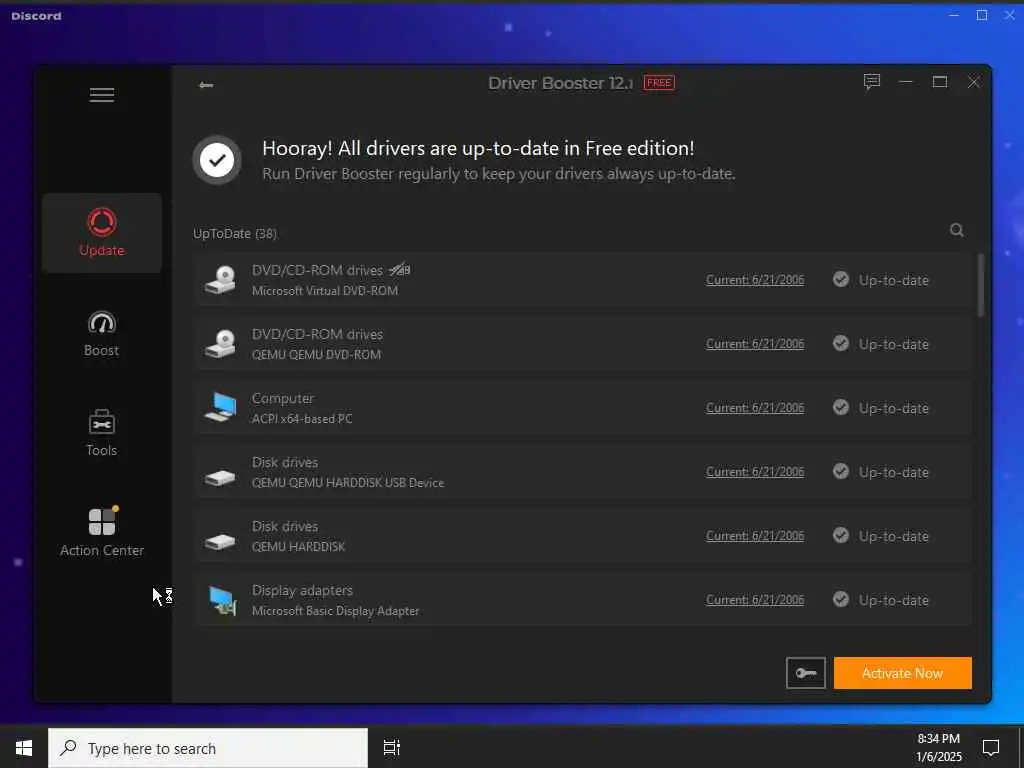The image size is (1024, 768).
Task: Open Task View on the taskbar
Action: (x=392, y=748)
